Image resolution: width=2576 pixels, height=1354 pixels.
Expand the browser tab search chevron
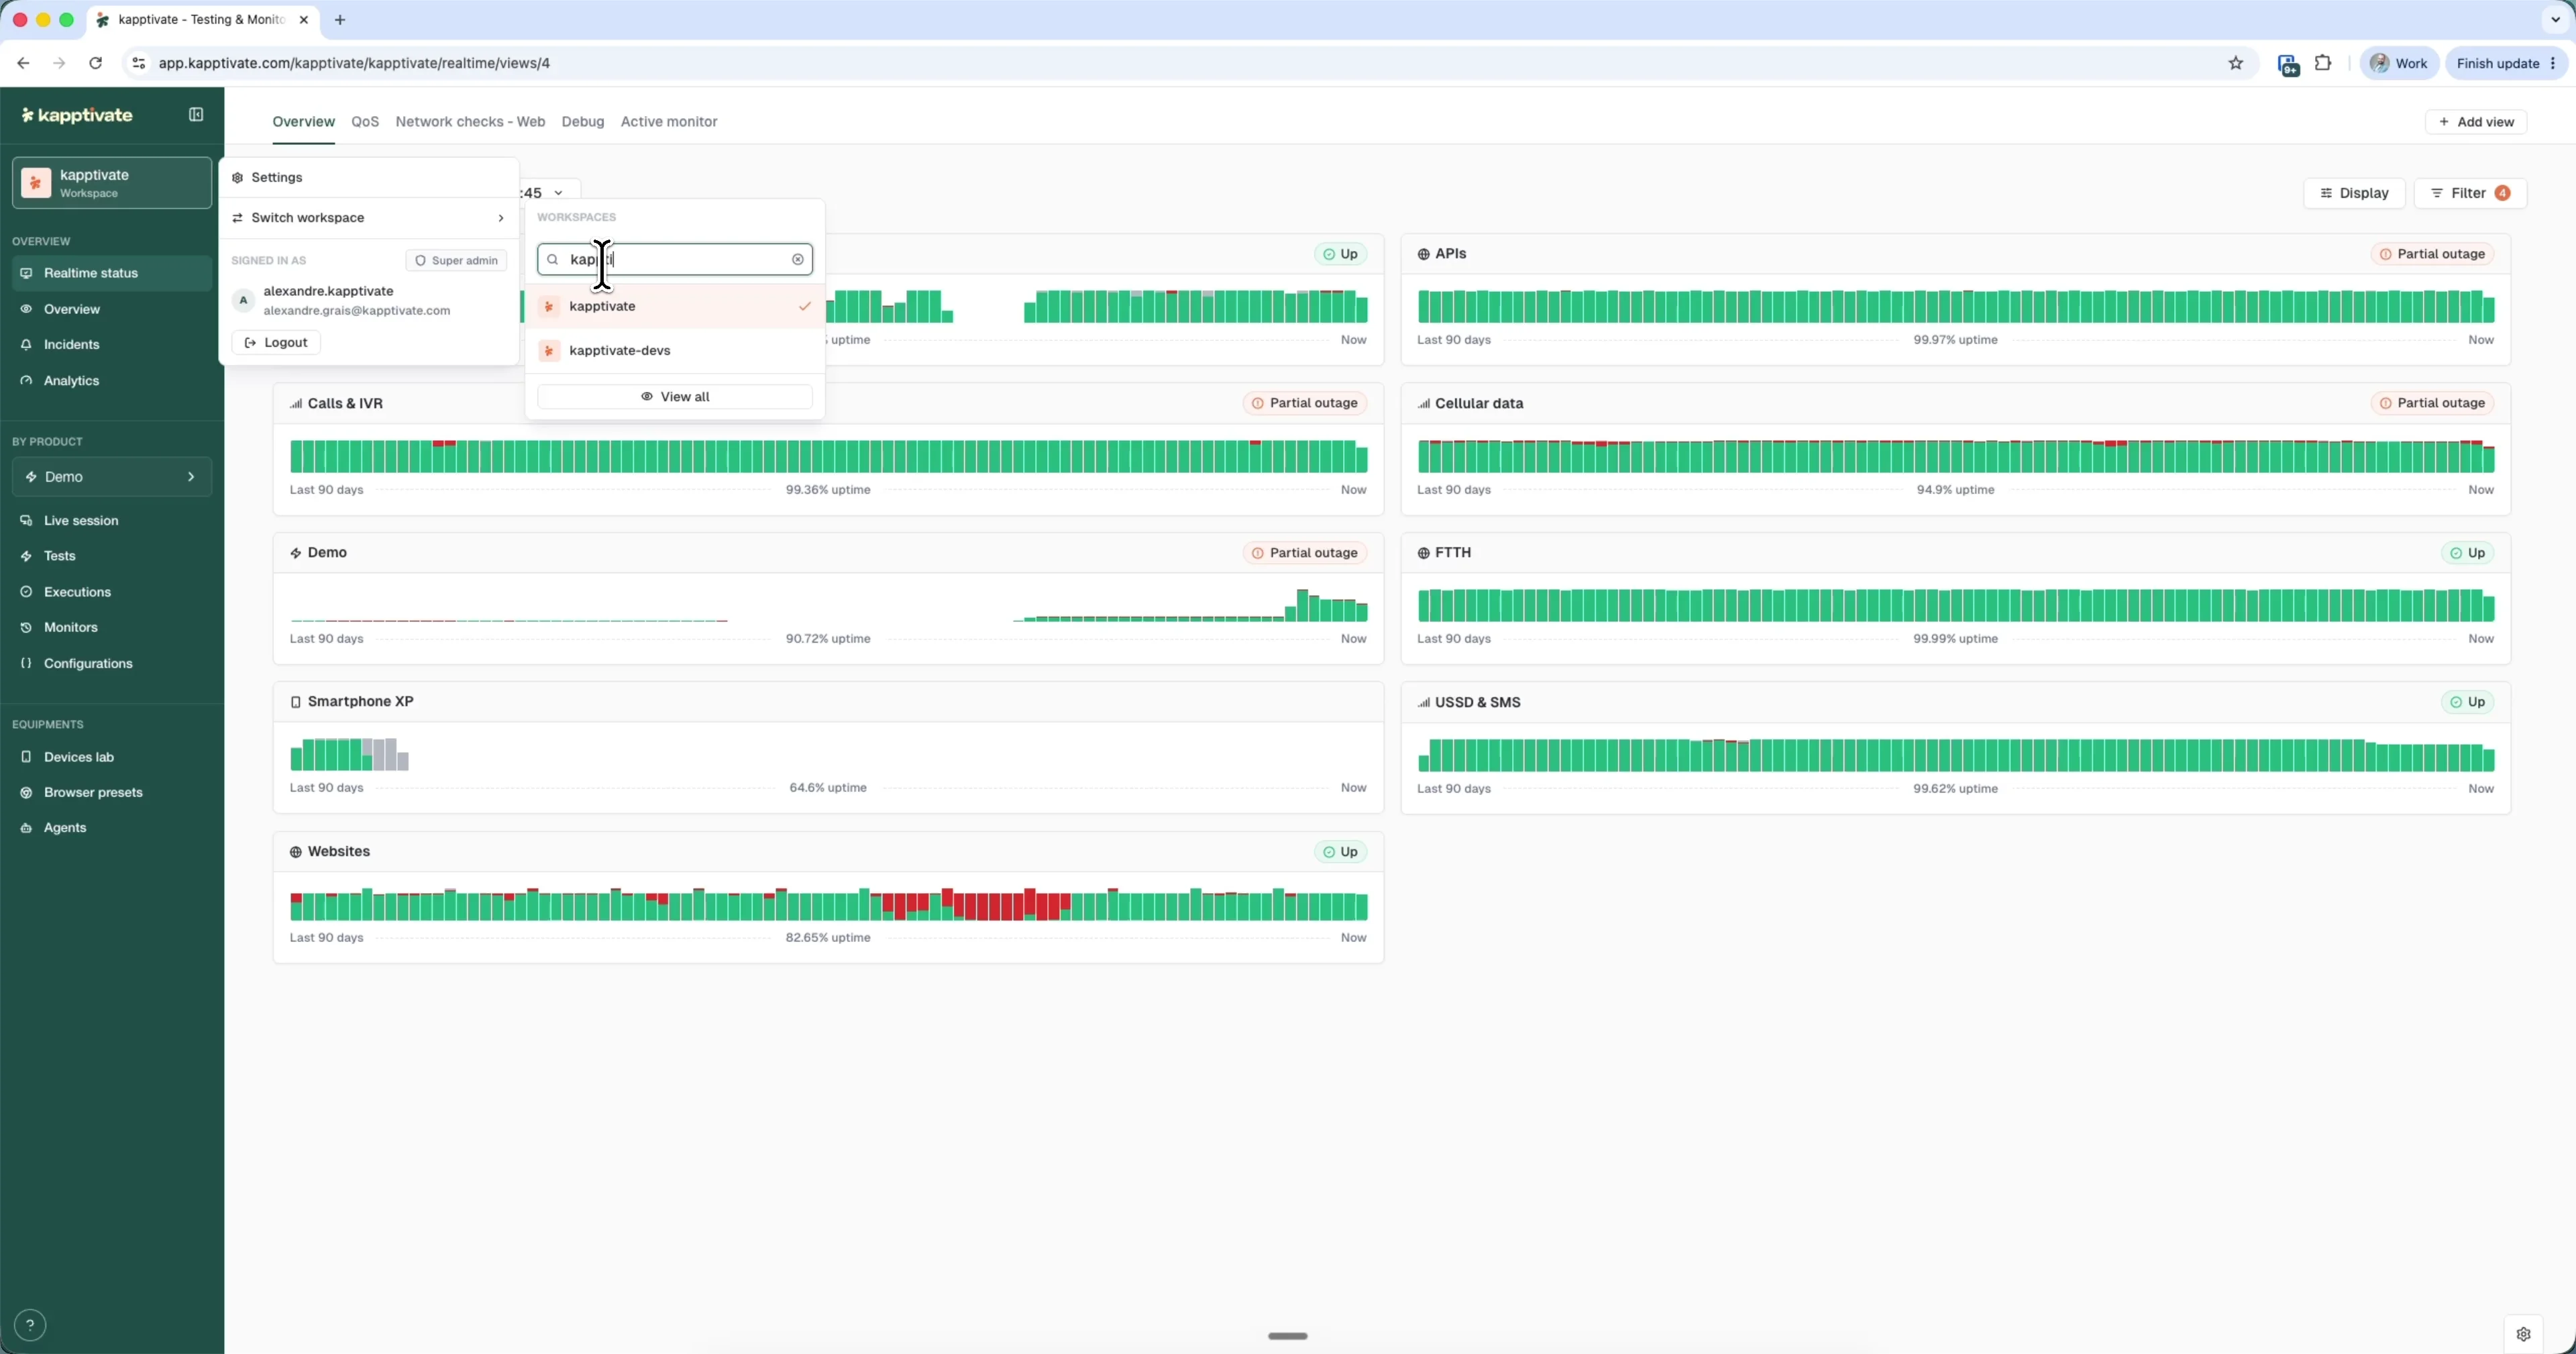pyautogui.click(x=2555, y=20)
